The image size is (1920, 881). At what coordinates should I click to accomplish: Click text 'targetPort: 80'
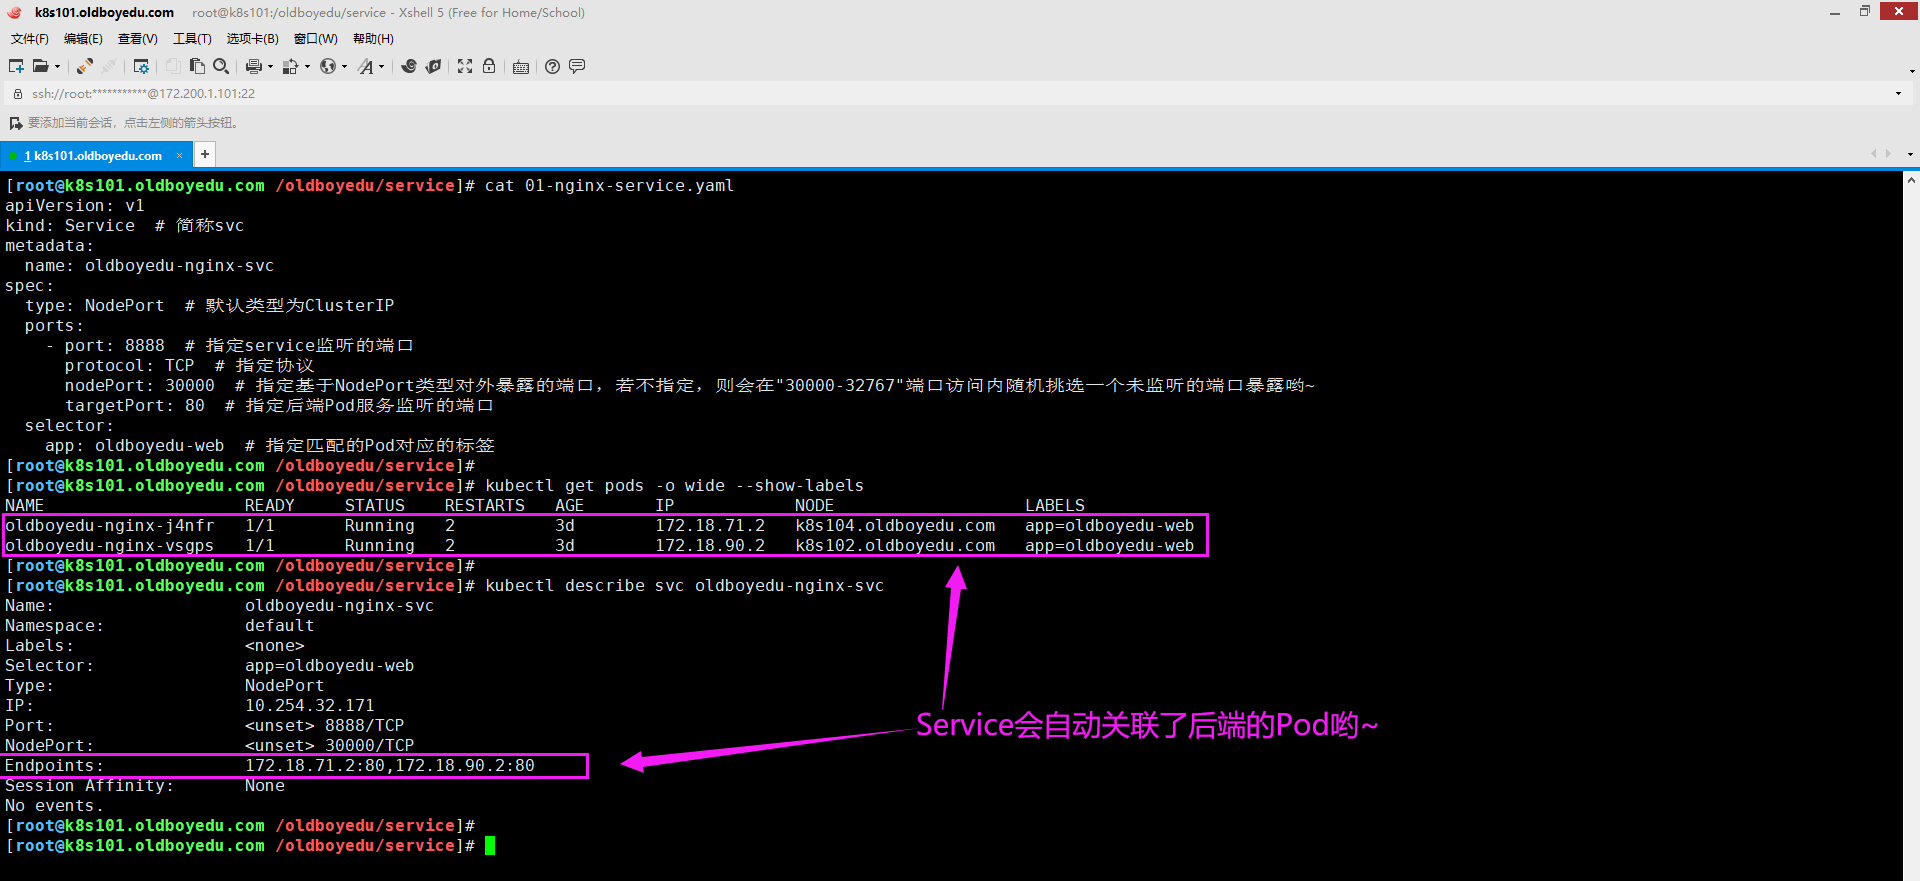[134, 406]
